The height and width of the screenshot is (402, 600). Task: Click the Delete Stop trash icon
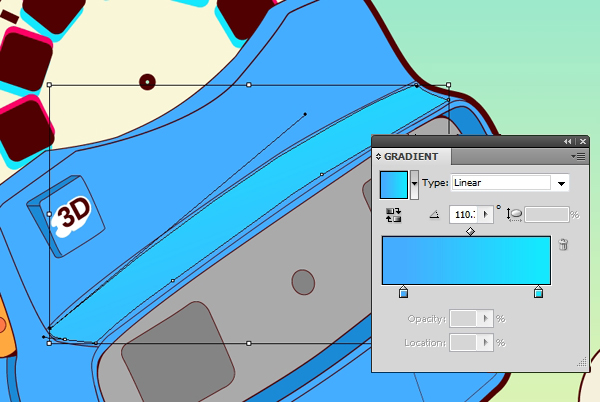563,244
